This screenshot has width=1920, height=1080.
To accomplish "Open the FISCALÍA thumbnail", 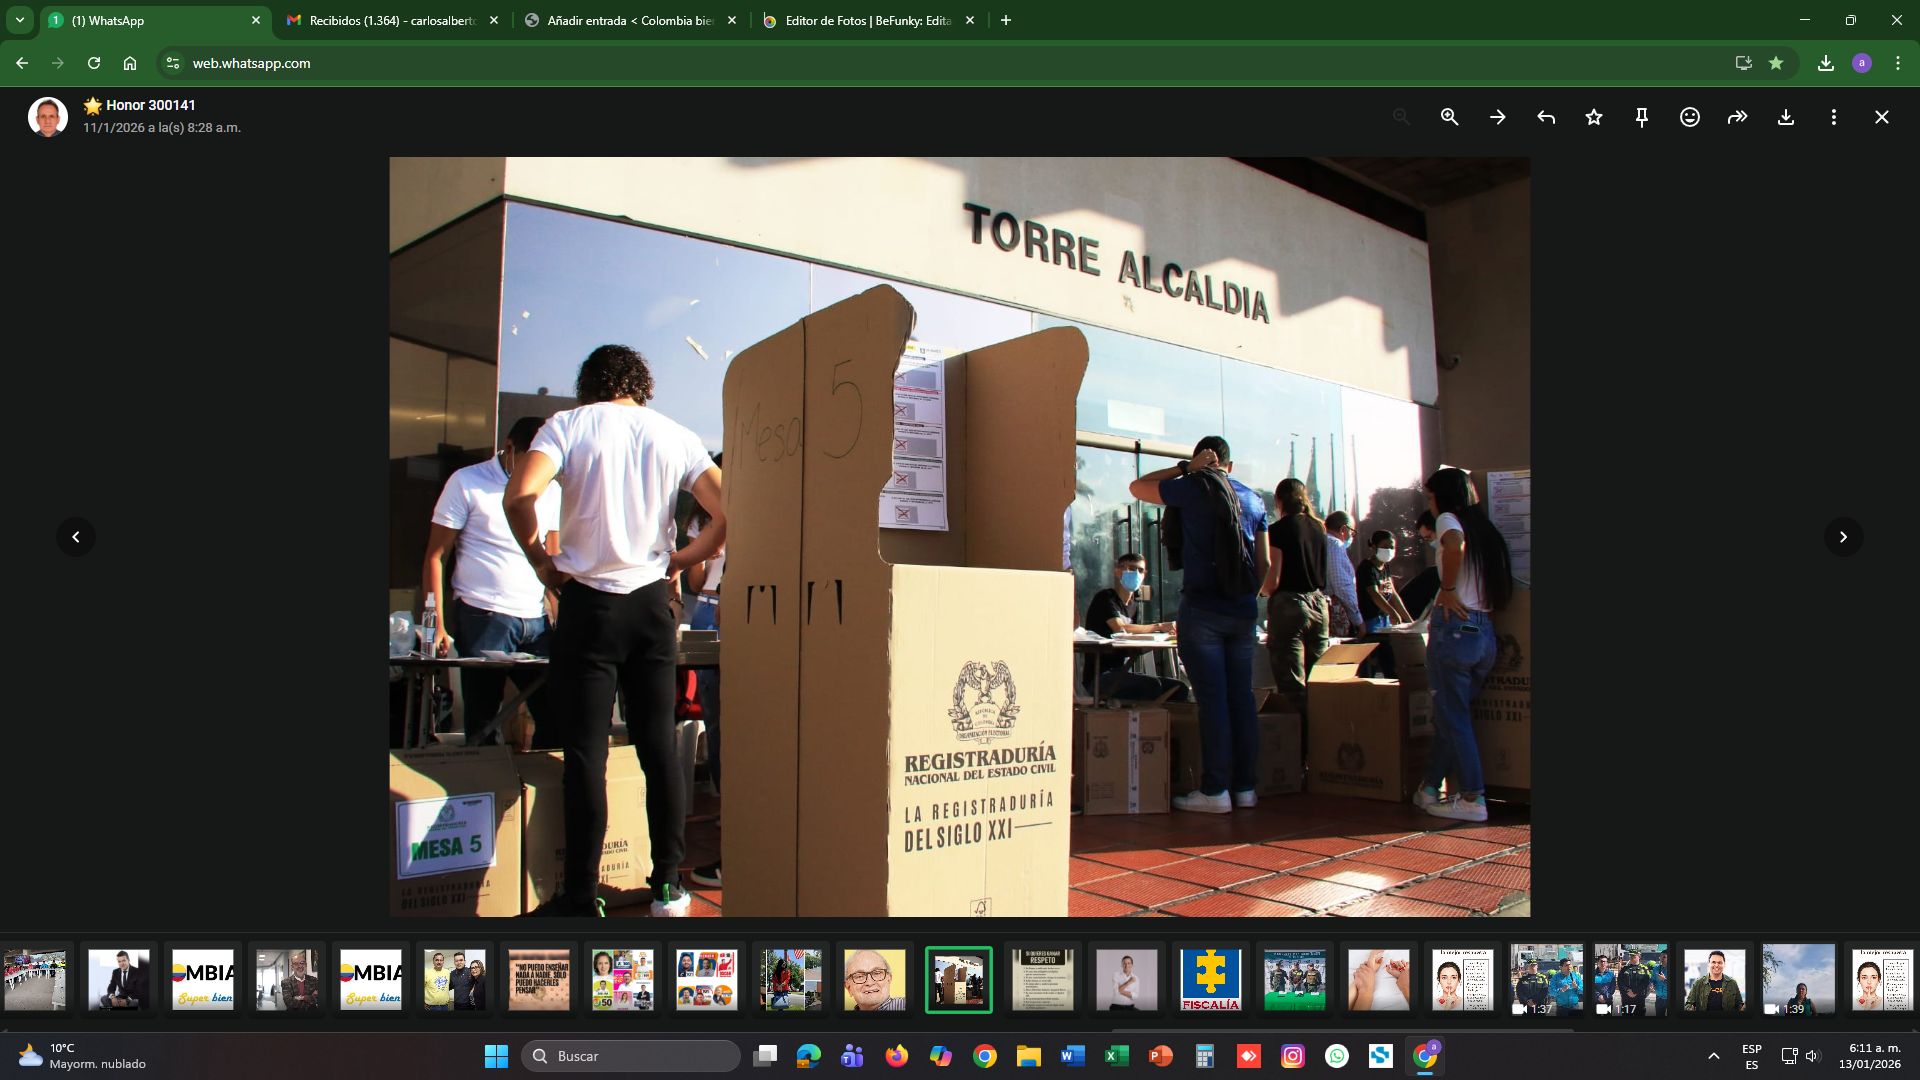I will [x=1210, y=979].
